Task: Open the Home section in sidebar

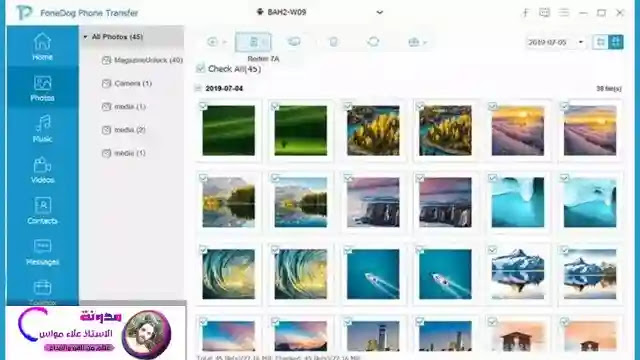Action: (x=42, y=47)
